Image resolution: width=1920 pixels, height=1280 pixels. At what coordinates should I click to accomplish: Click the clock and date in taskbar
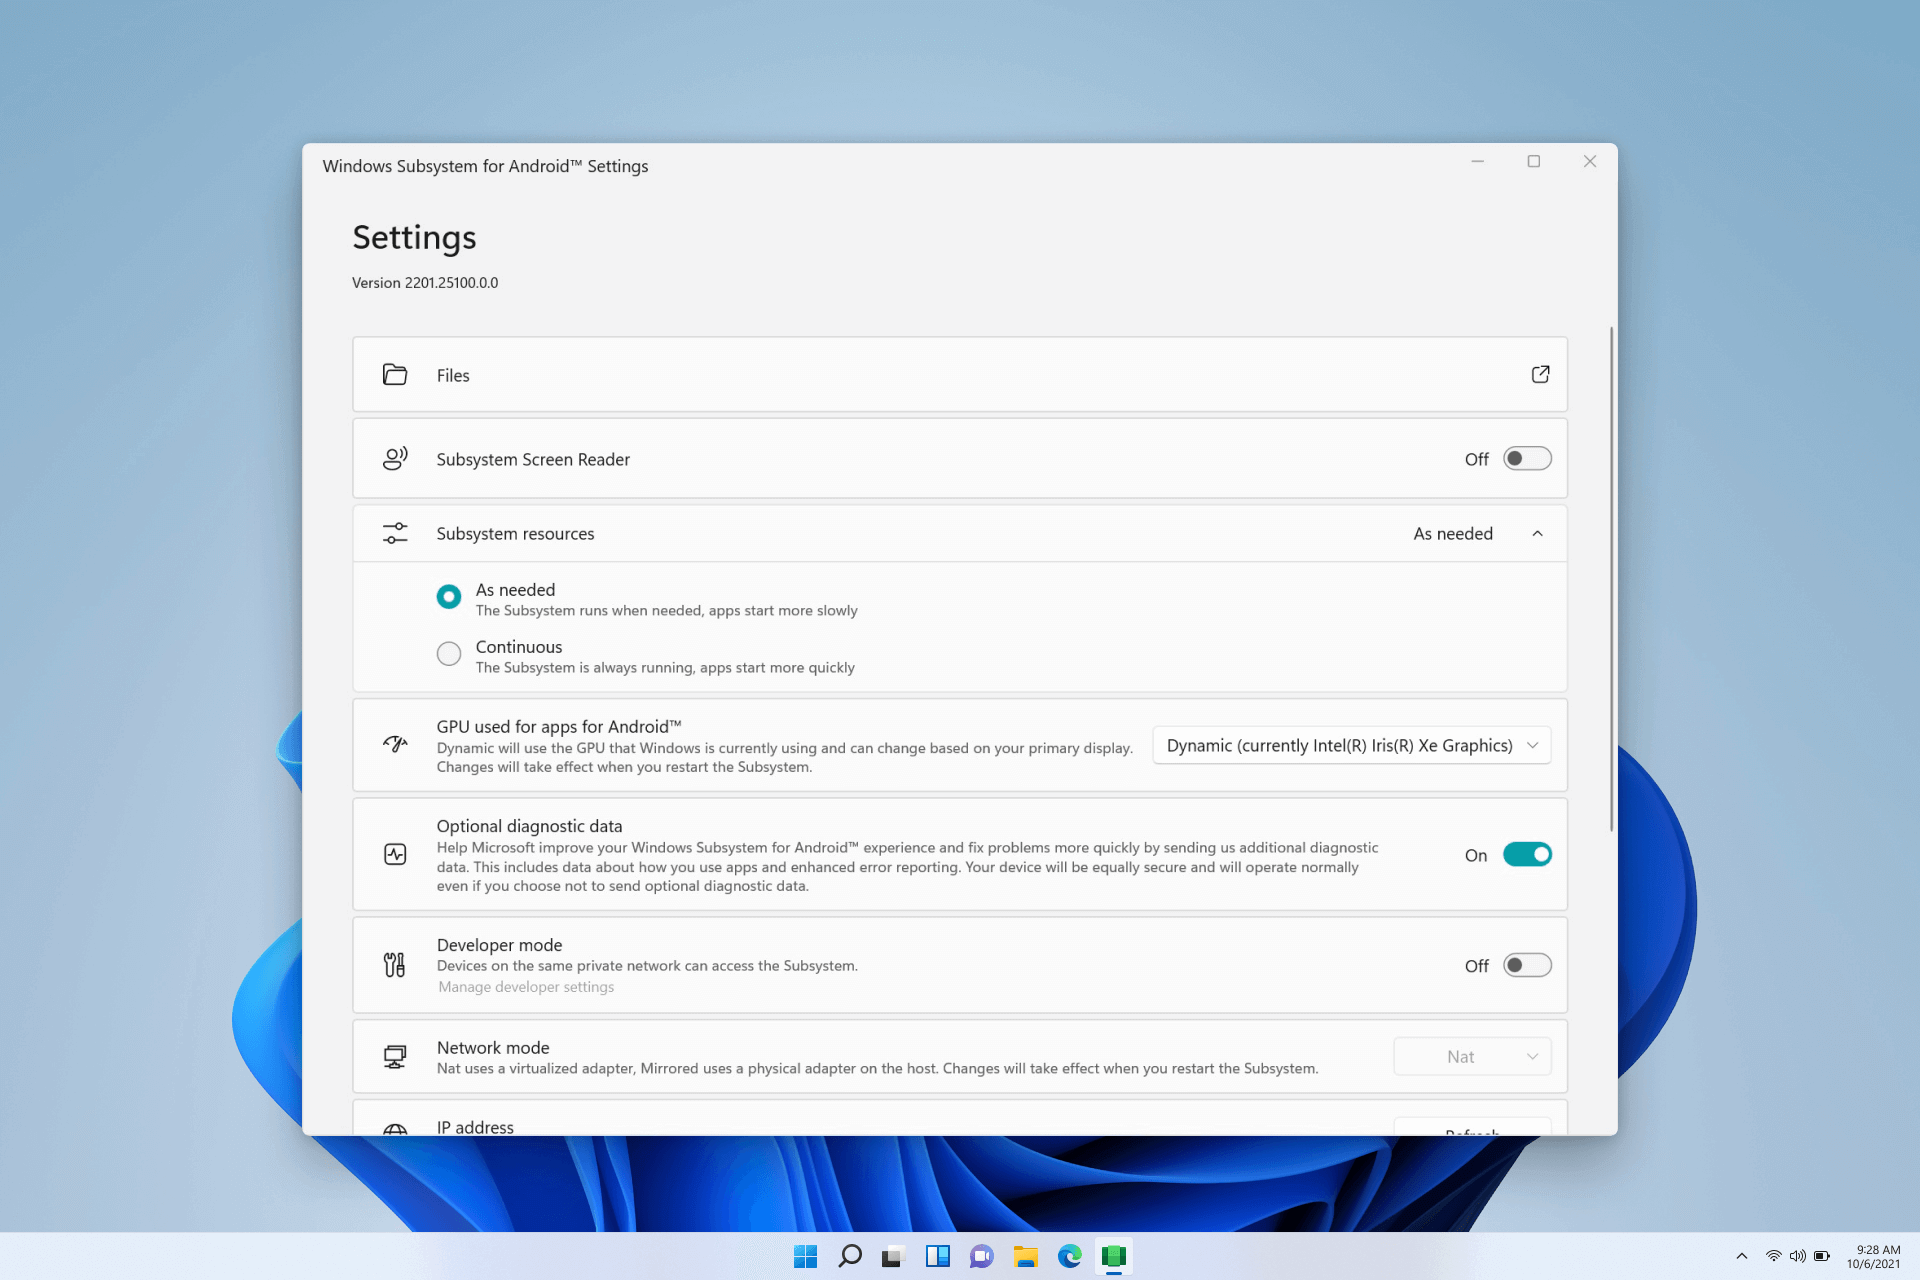coord(1873,1256)
